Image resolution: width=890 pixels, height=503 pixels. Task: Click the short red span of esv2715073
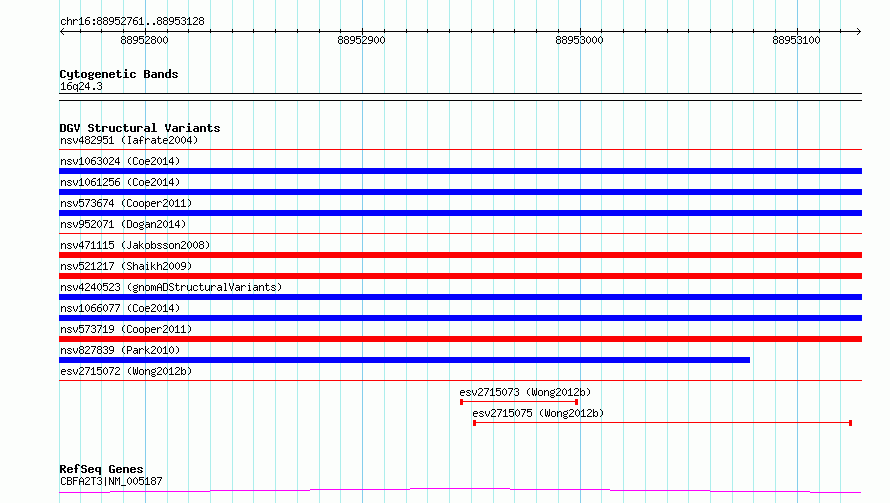(519, 402)
